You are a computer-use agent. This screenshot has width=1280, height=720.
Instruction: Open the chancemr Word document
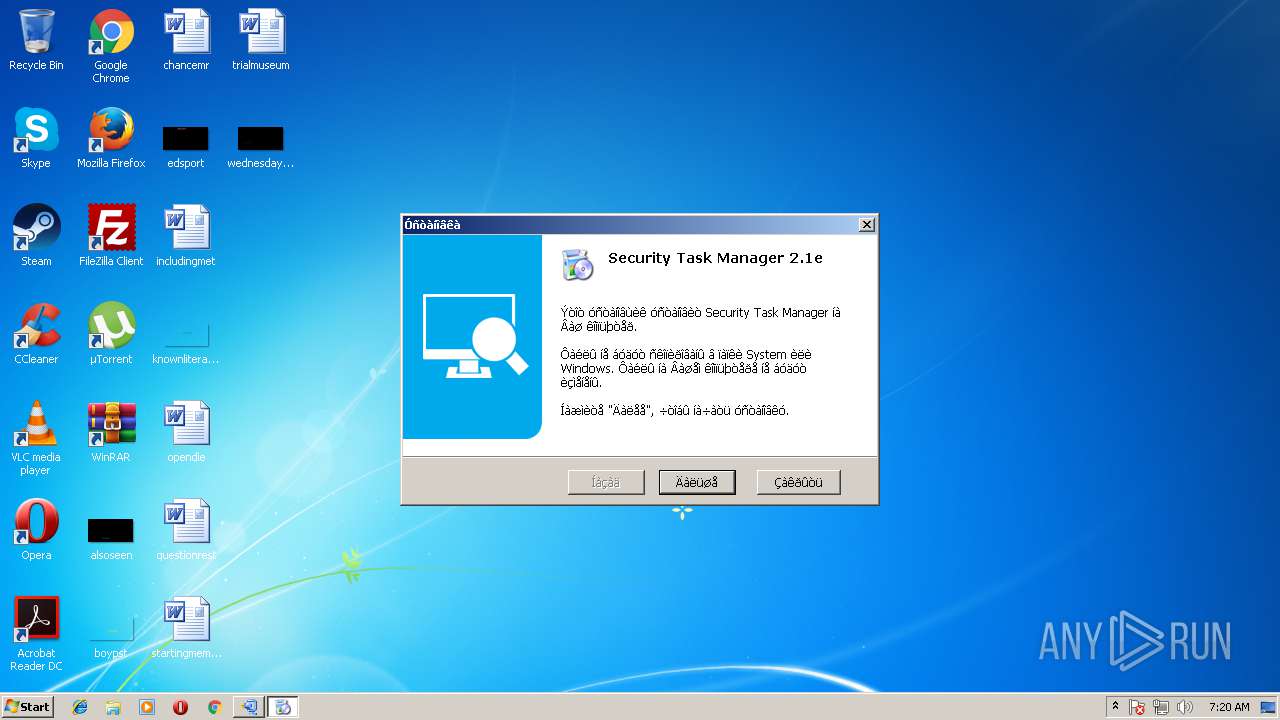pos(186,40)
